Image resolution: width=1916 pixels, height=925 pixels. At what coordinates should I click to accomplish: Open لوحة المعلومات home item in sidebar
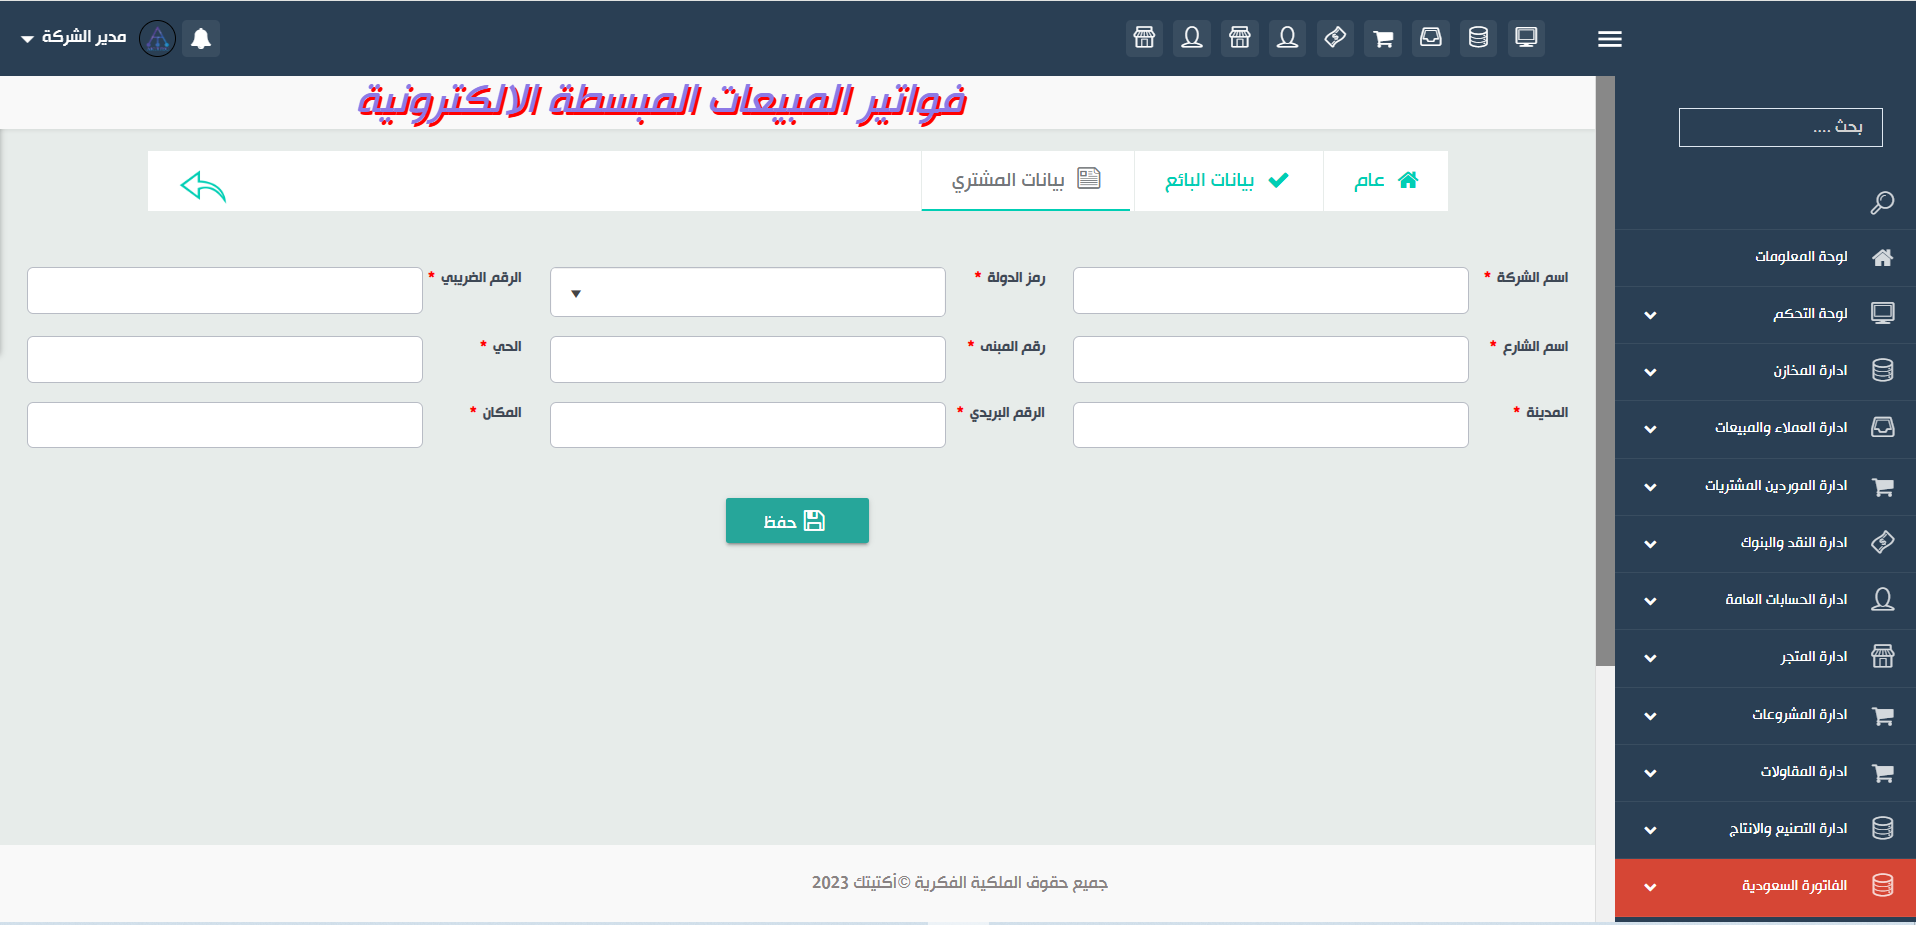[1766, 258]
